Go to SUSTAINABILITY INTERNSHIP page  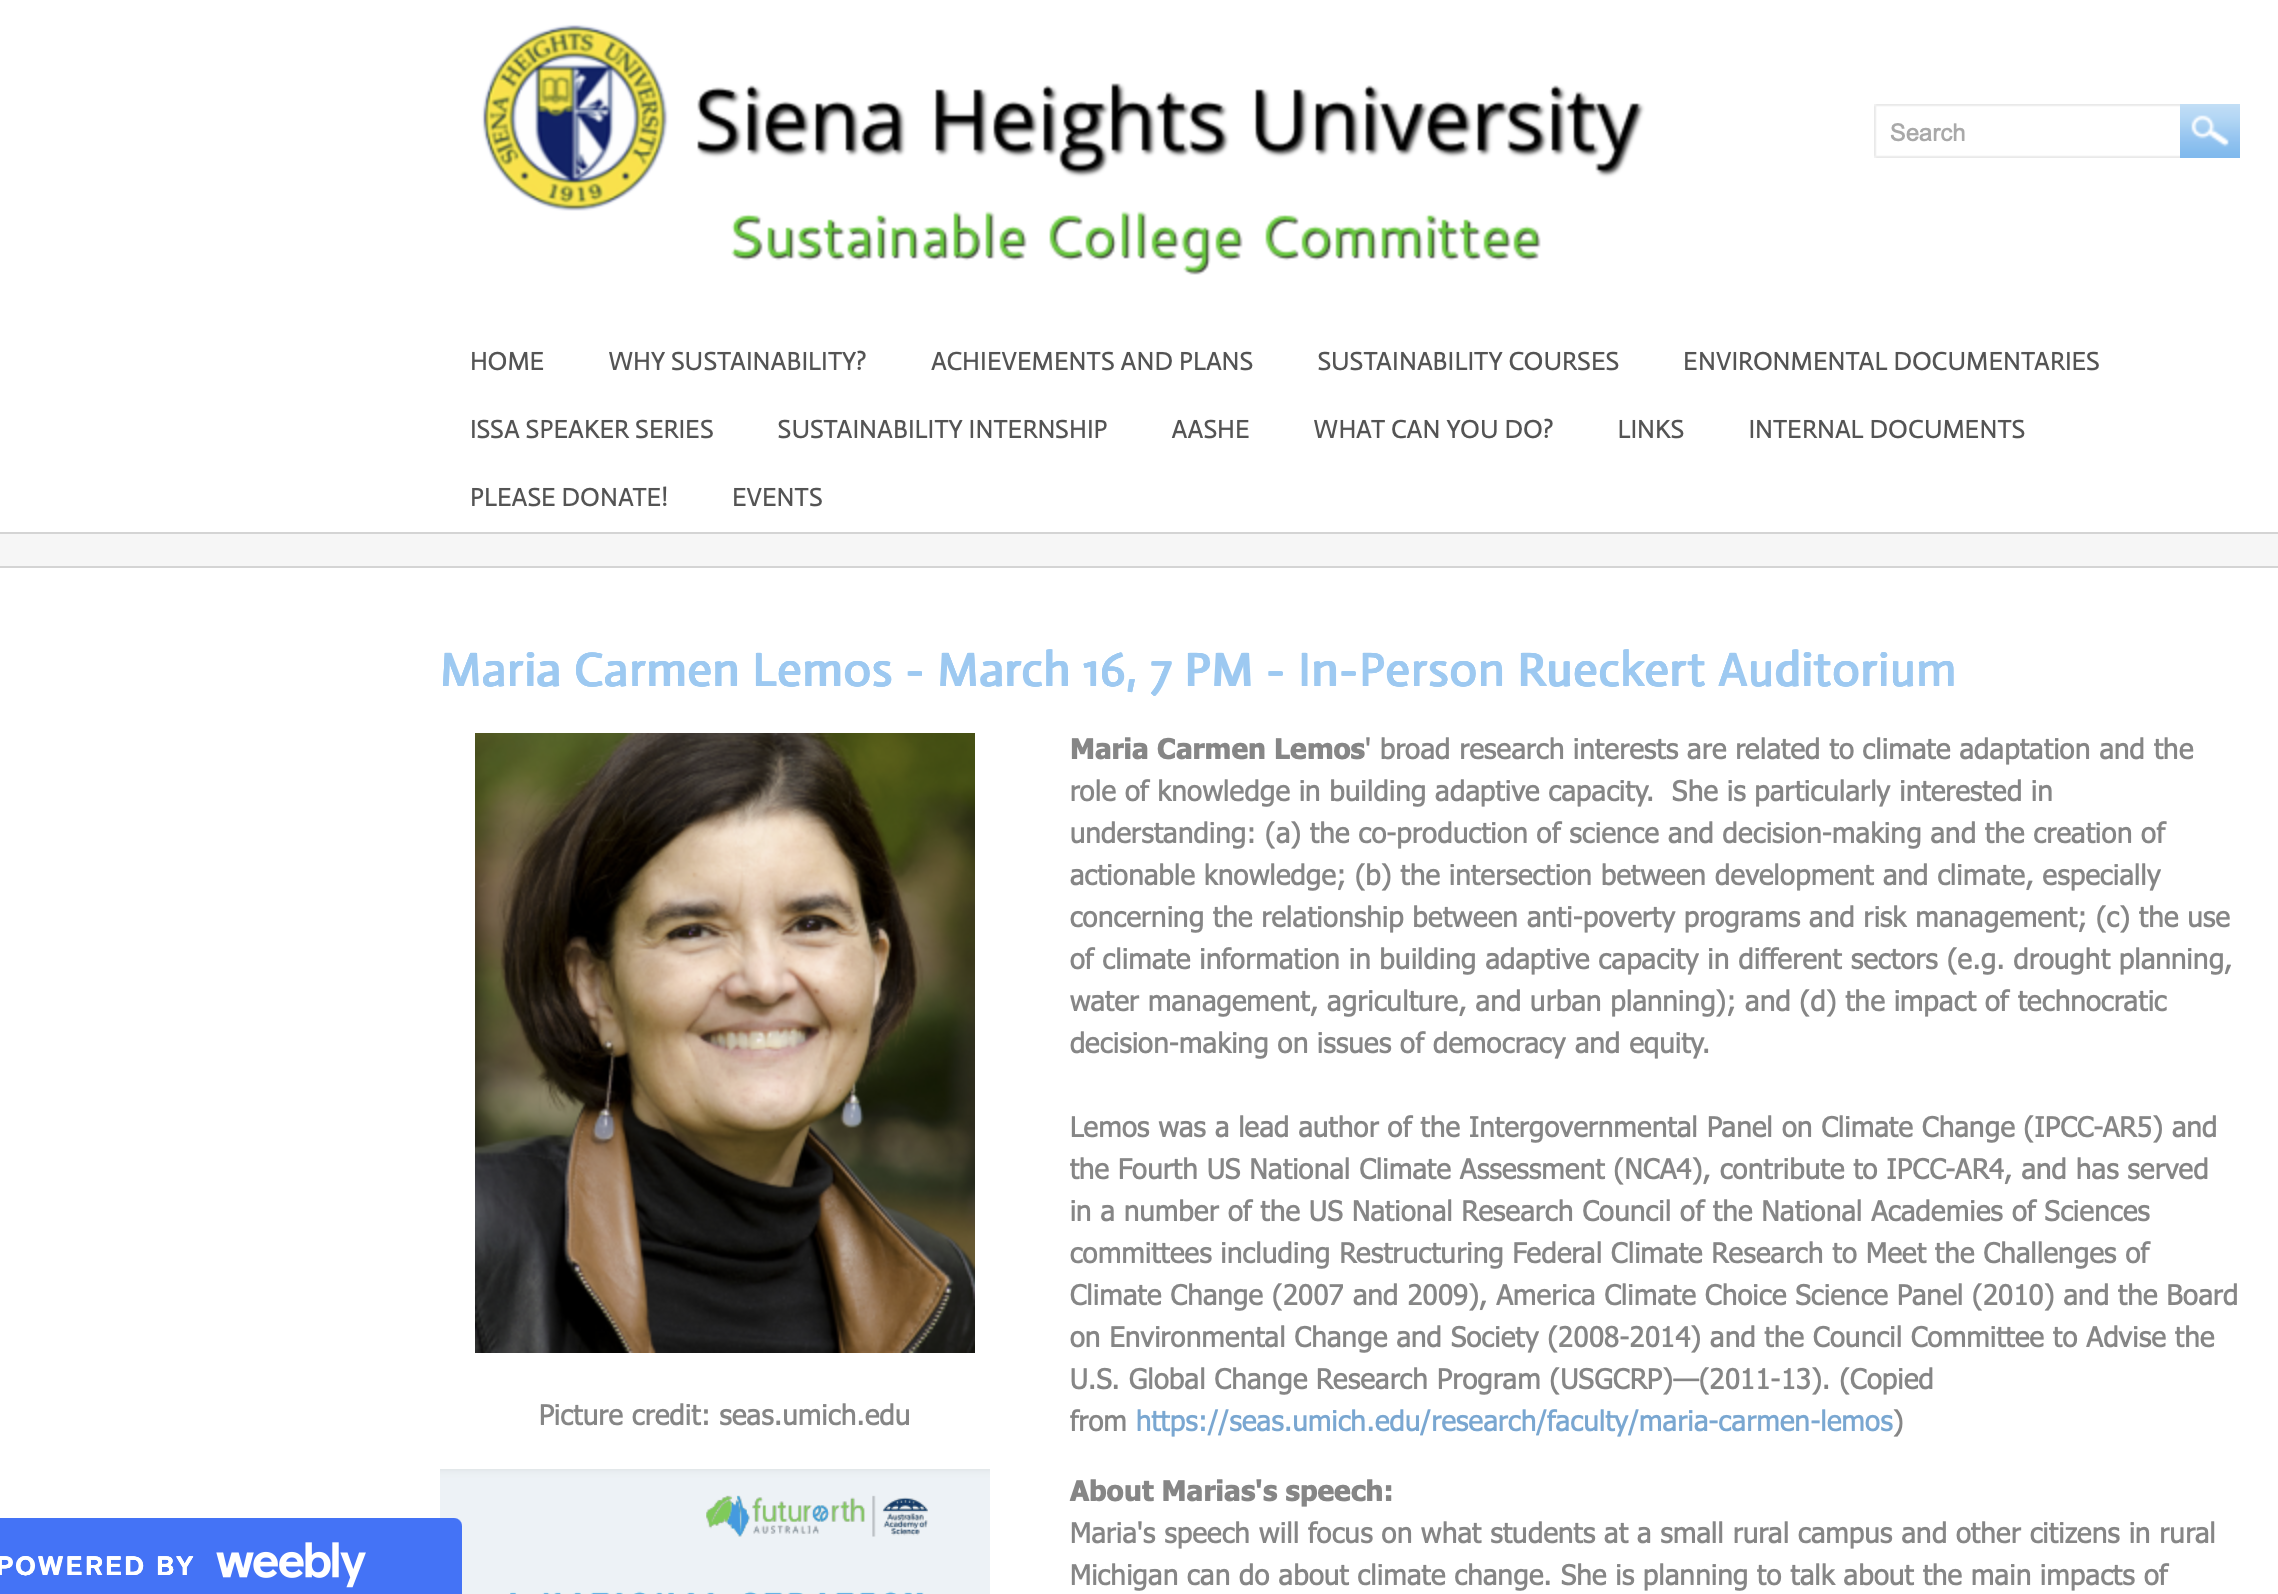(942, 429)
